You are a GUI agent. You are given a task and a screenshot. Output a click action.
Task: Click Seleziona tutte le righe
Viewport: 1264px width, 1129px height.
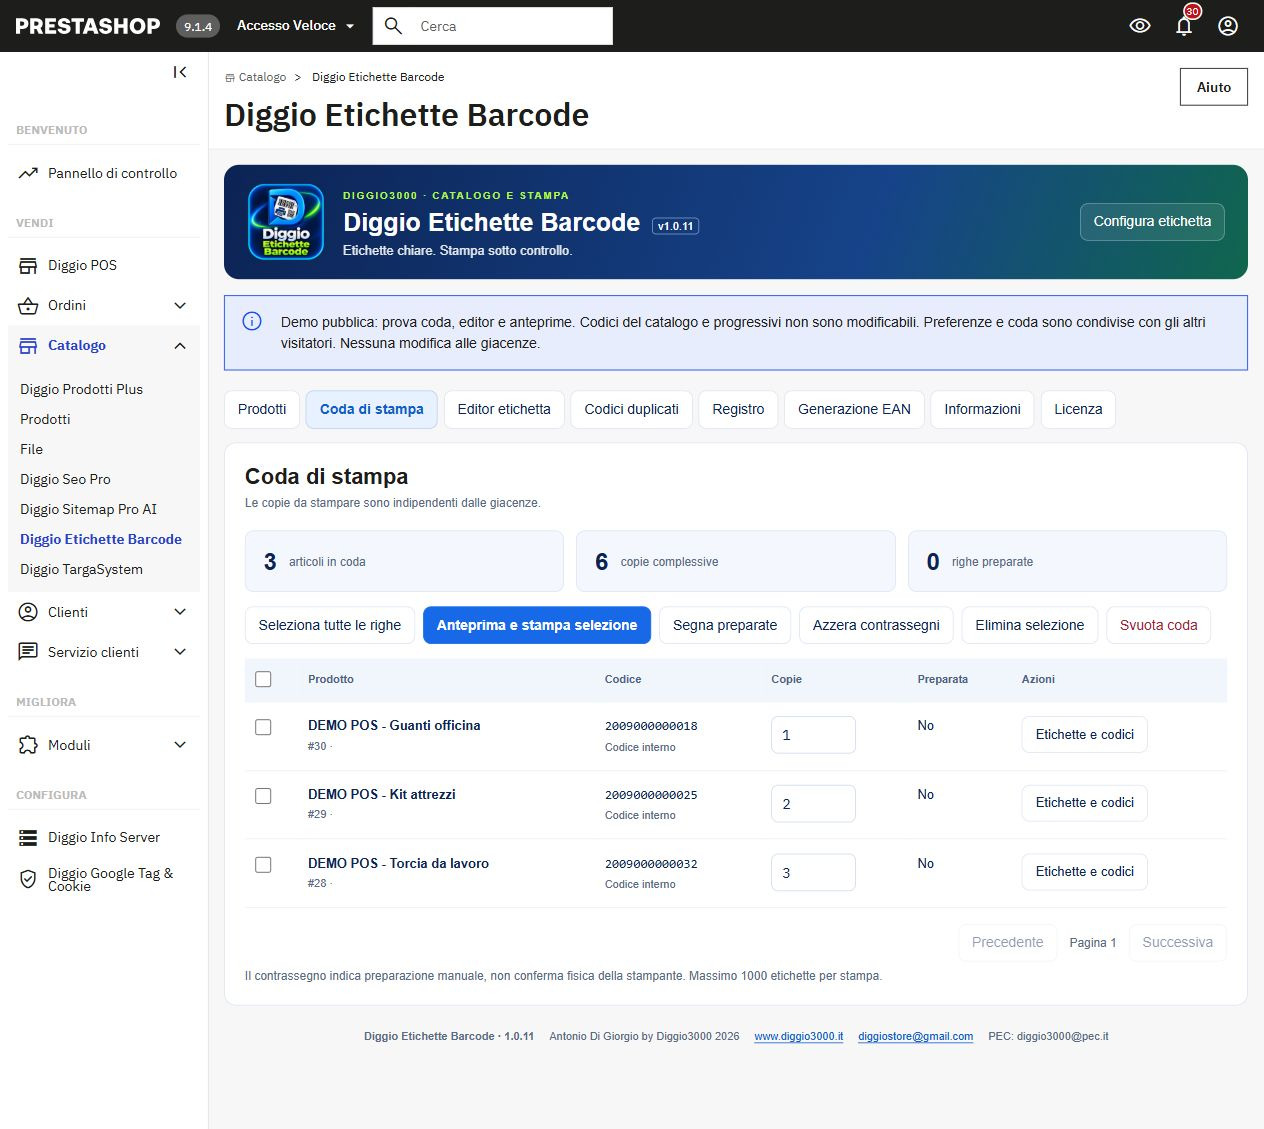pyautogui.click(x=330, y=625)
